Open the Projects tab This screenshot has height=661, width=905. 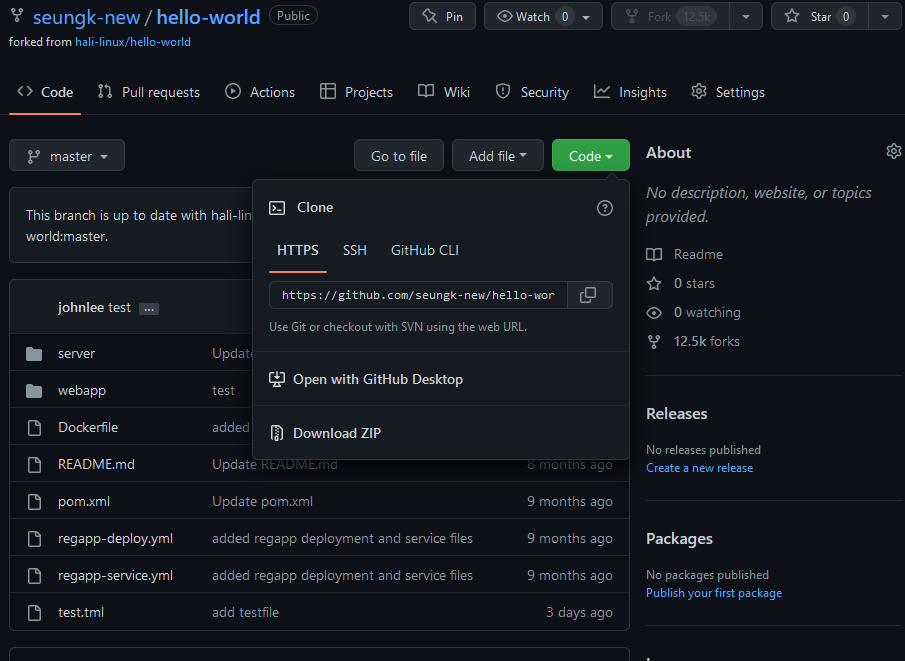(356, 92)
